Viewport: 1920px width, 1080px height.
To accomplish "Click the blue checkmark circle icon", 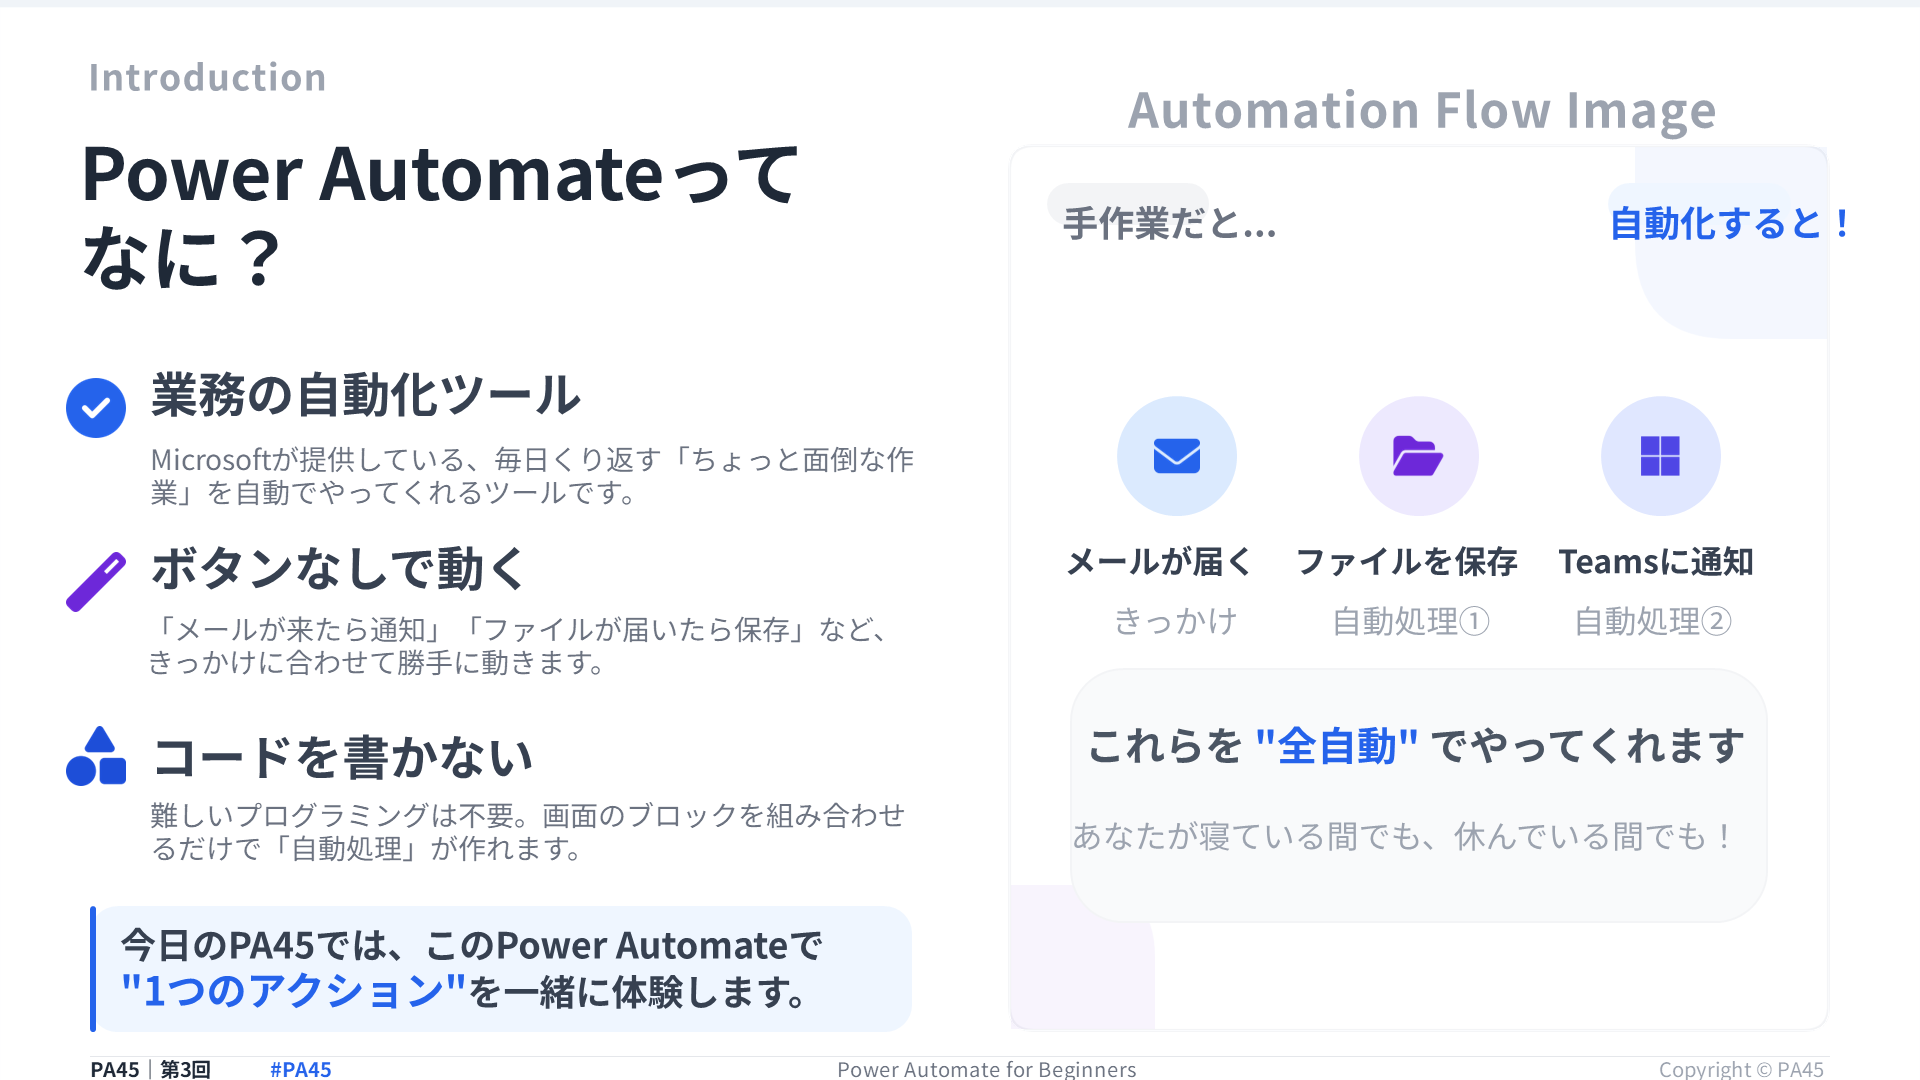I will (x=96, y=408).
